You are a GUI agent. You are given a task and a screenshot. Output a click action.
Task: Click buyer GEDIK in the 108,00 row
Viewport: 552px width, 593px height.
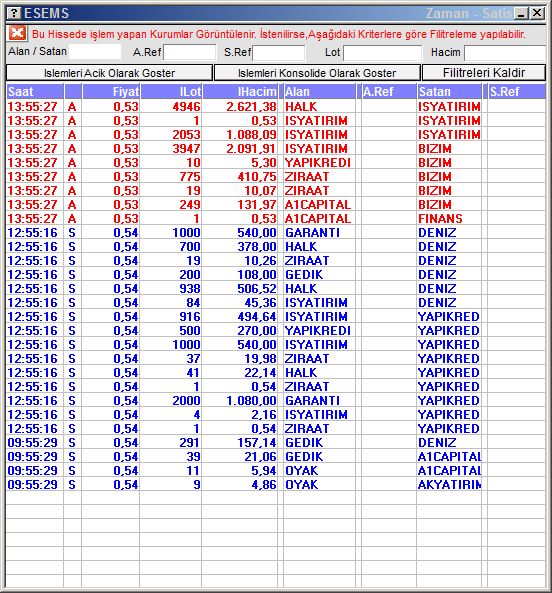tap(304, 275)
